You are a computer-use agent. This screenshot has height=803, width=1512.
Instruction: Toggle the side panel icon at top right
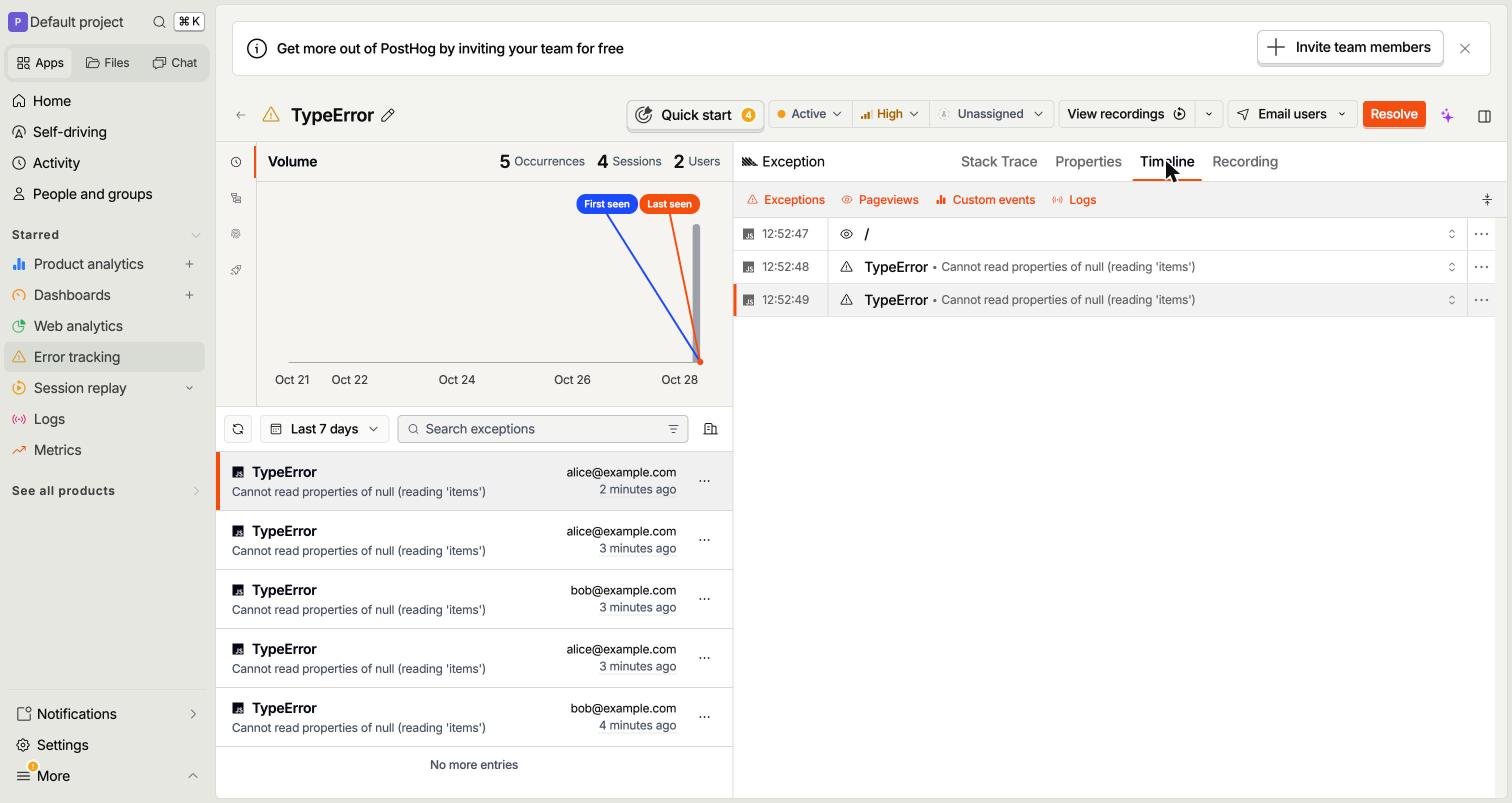pos(1484,116)
